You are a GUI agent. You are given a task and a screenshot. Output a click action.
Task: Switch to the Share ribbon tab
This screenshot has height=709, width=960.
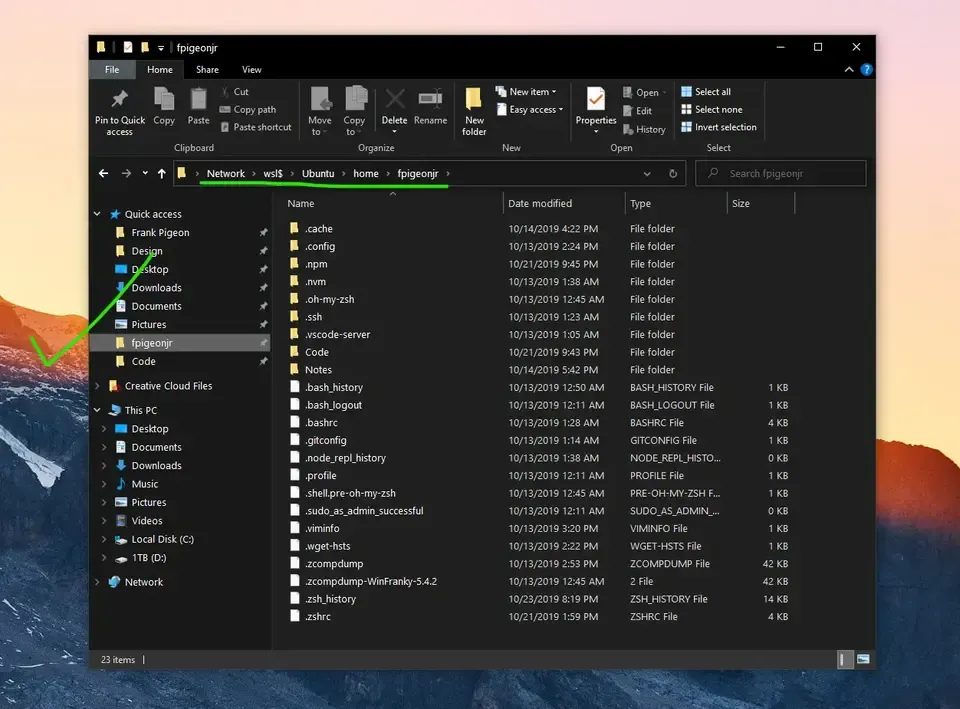[207, 70]
